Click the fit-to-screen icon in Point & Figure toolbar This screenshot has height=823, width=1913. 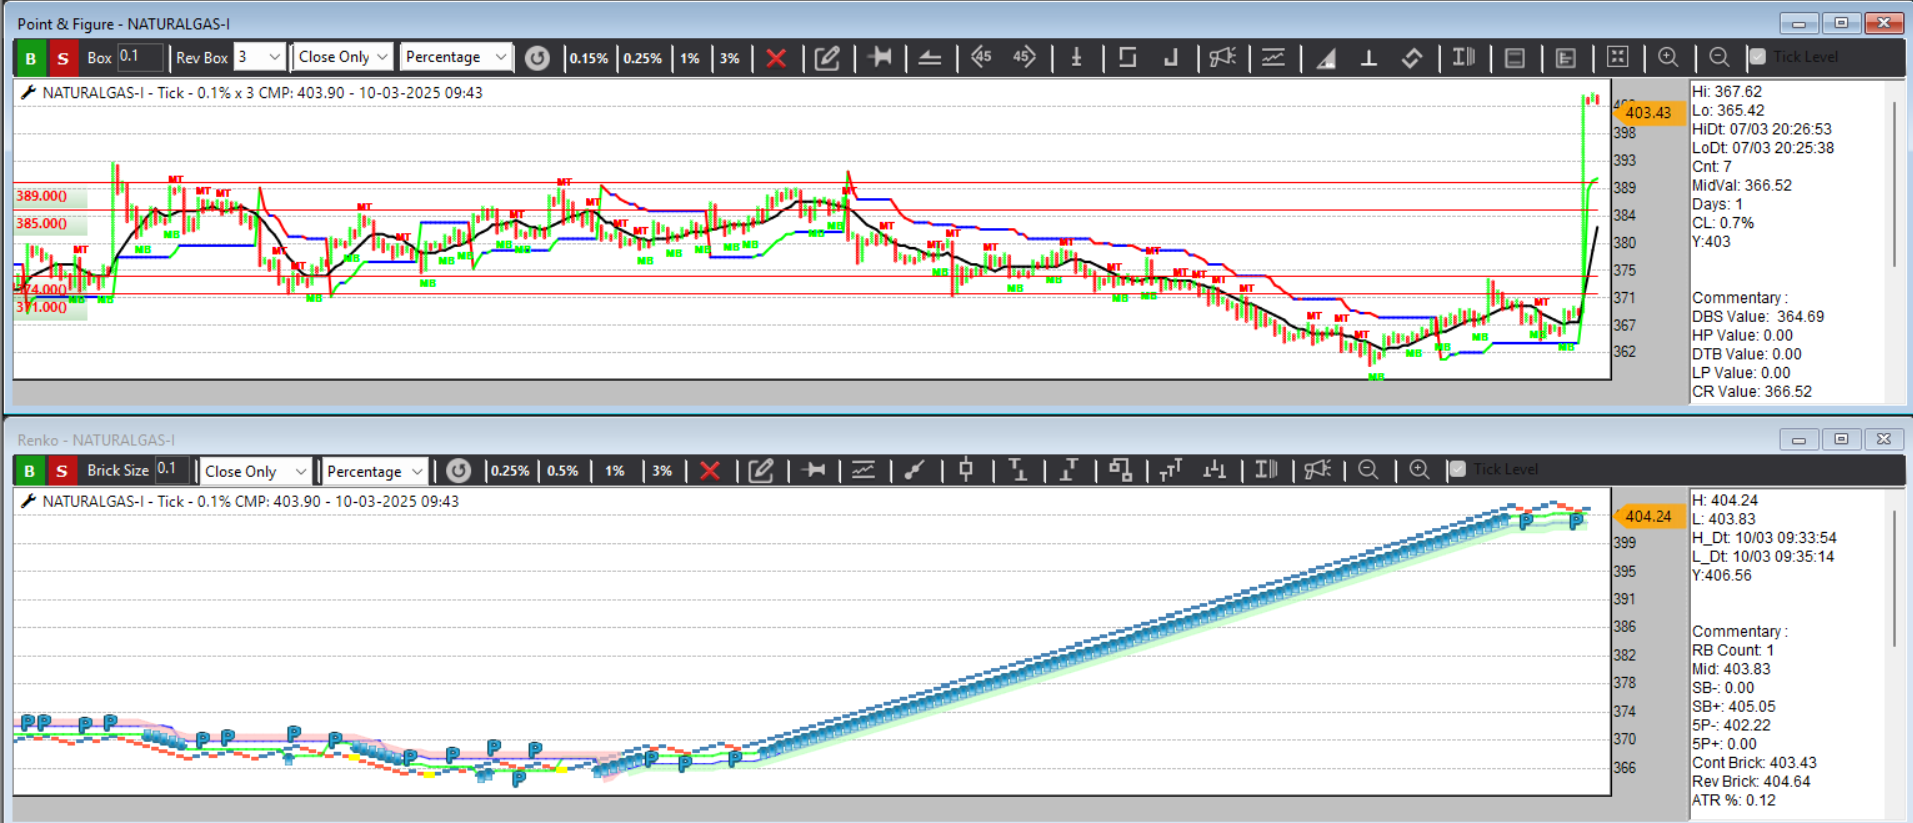(x=1617, y=57)
